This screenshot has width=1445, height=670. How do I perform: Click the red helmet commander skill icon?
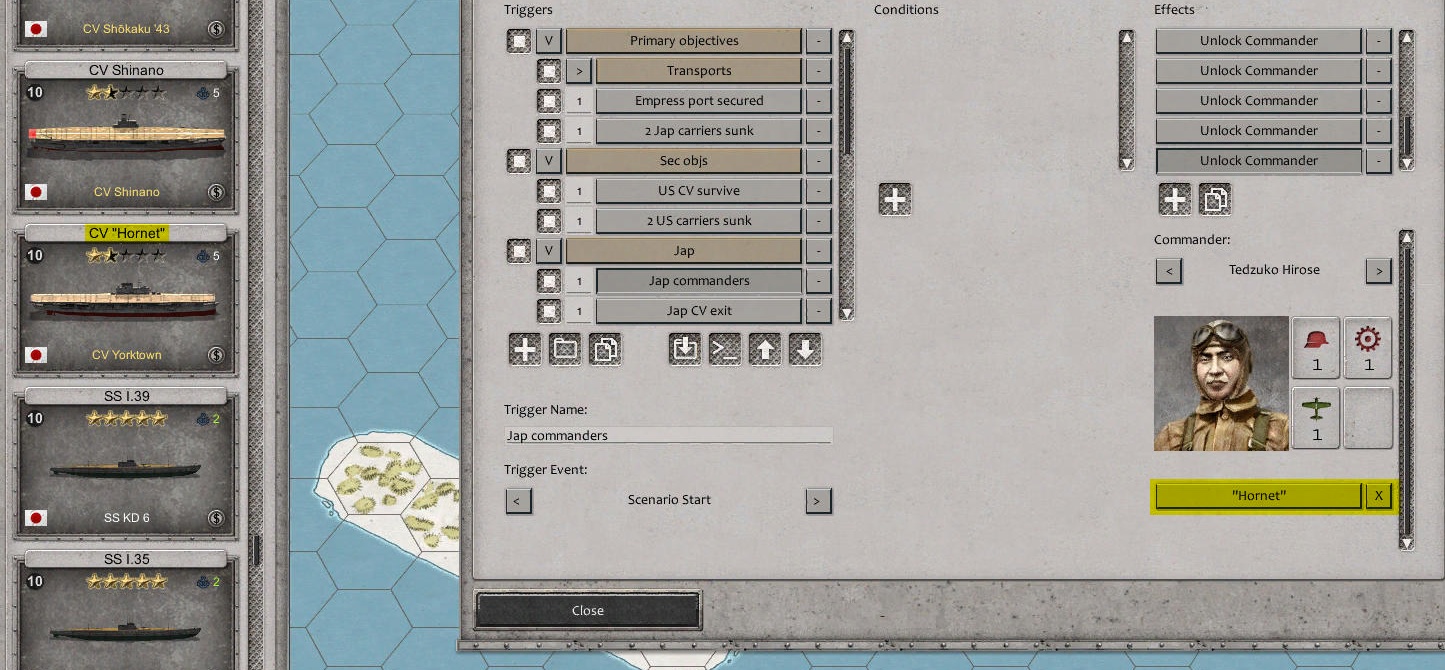1316,348
